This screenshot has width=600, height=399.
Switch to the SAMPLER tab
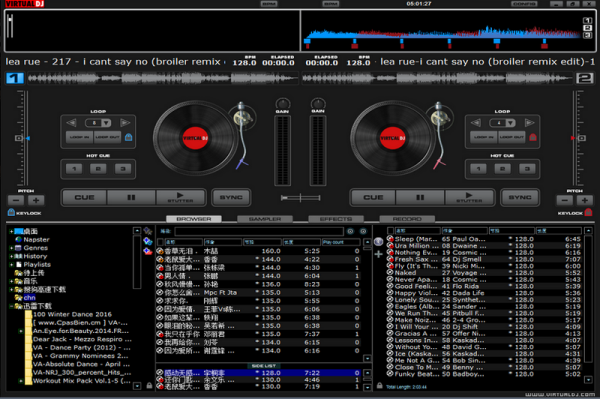point(265,219)
